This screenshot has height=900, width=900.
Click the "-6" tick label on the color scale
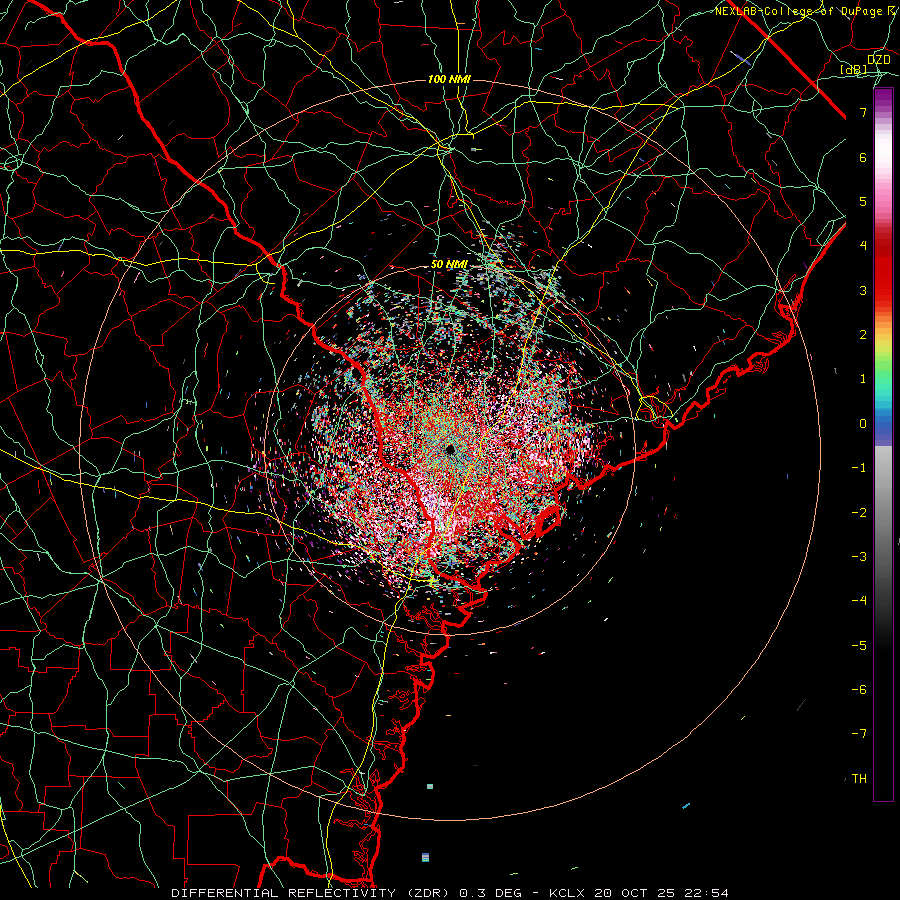click(859, 690)
